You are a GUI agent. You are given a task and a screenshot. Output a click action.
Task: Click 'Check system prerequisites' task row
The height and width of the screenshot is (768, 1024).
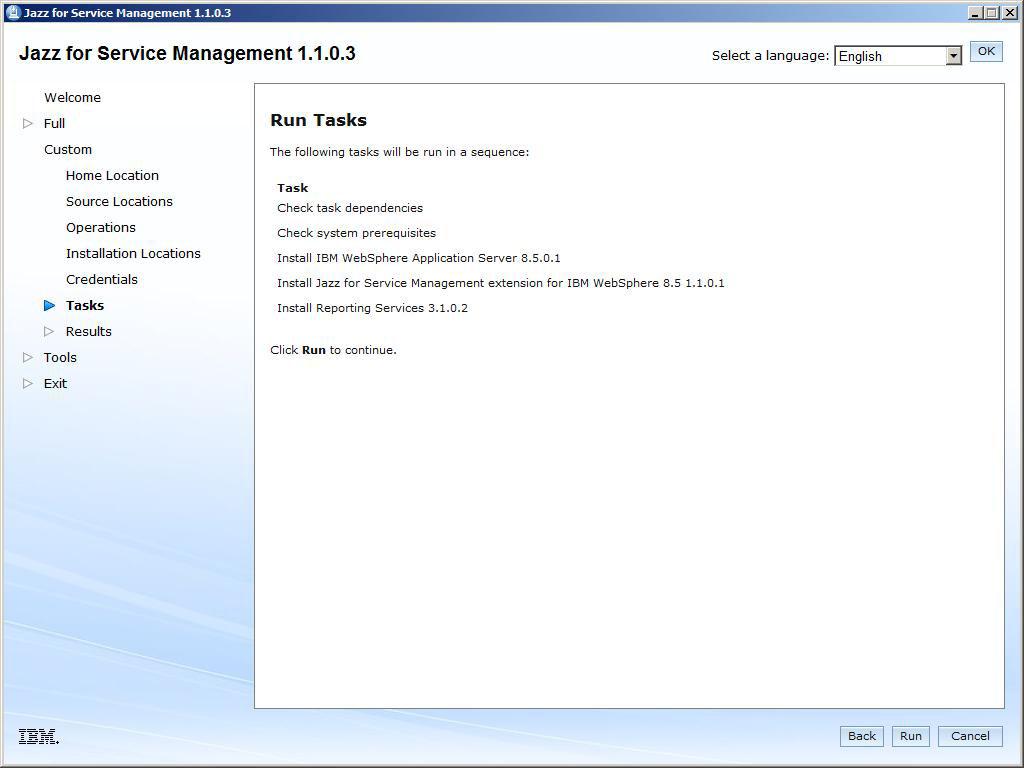point(357,233)
